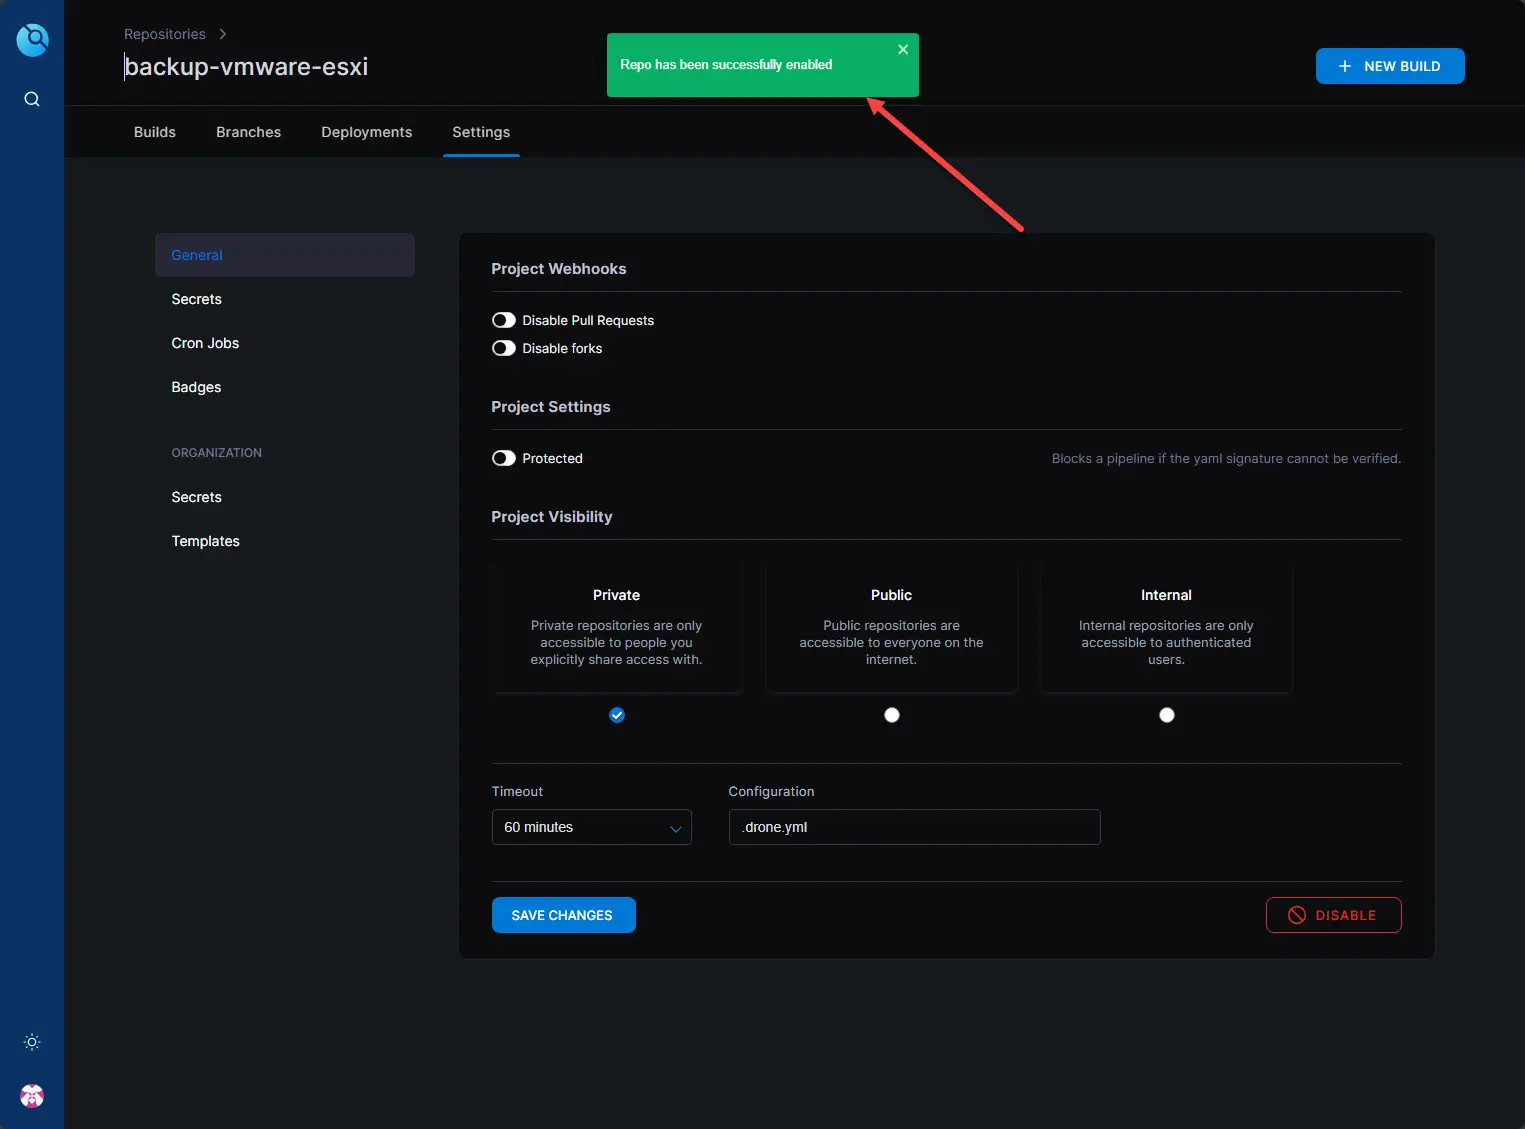Toggle light theme sun icon

(x=32, y=1042)
